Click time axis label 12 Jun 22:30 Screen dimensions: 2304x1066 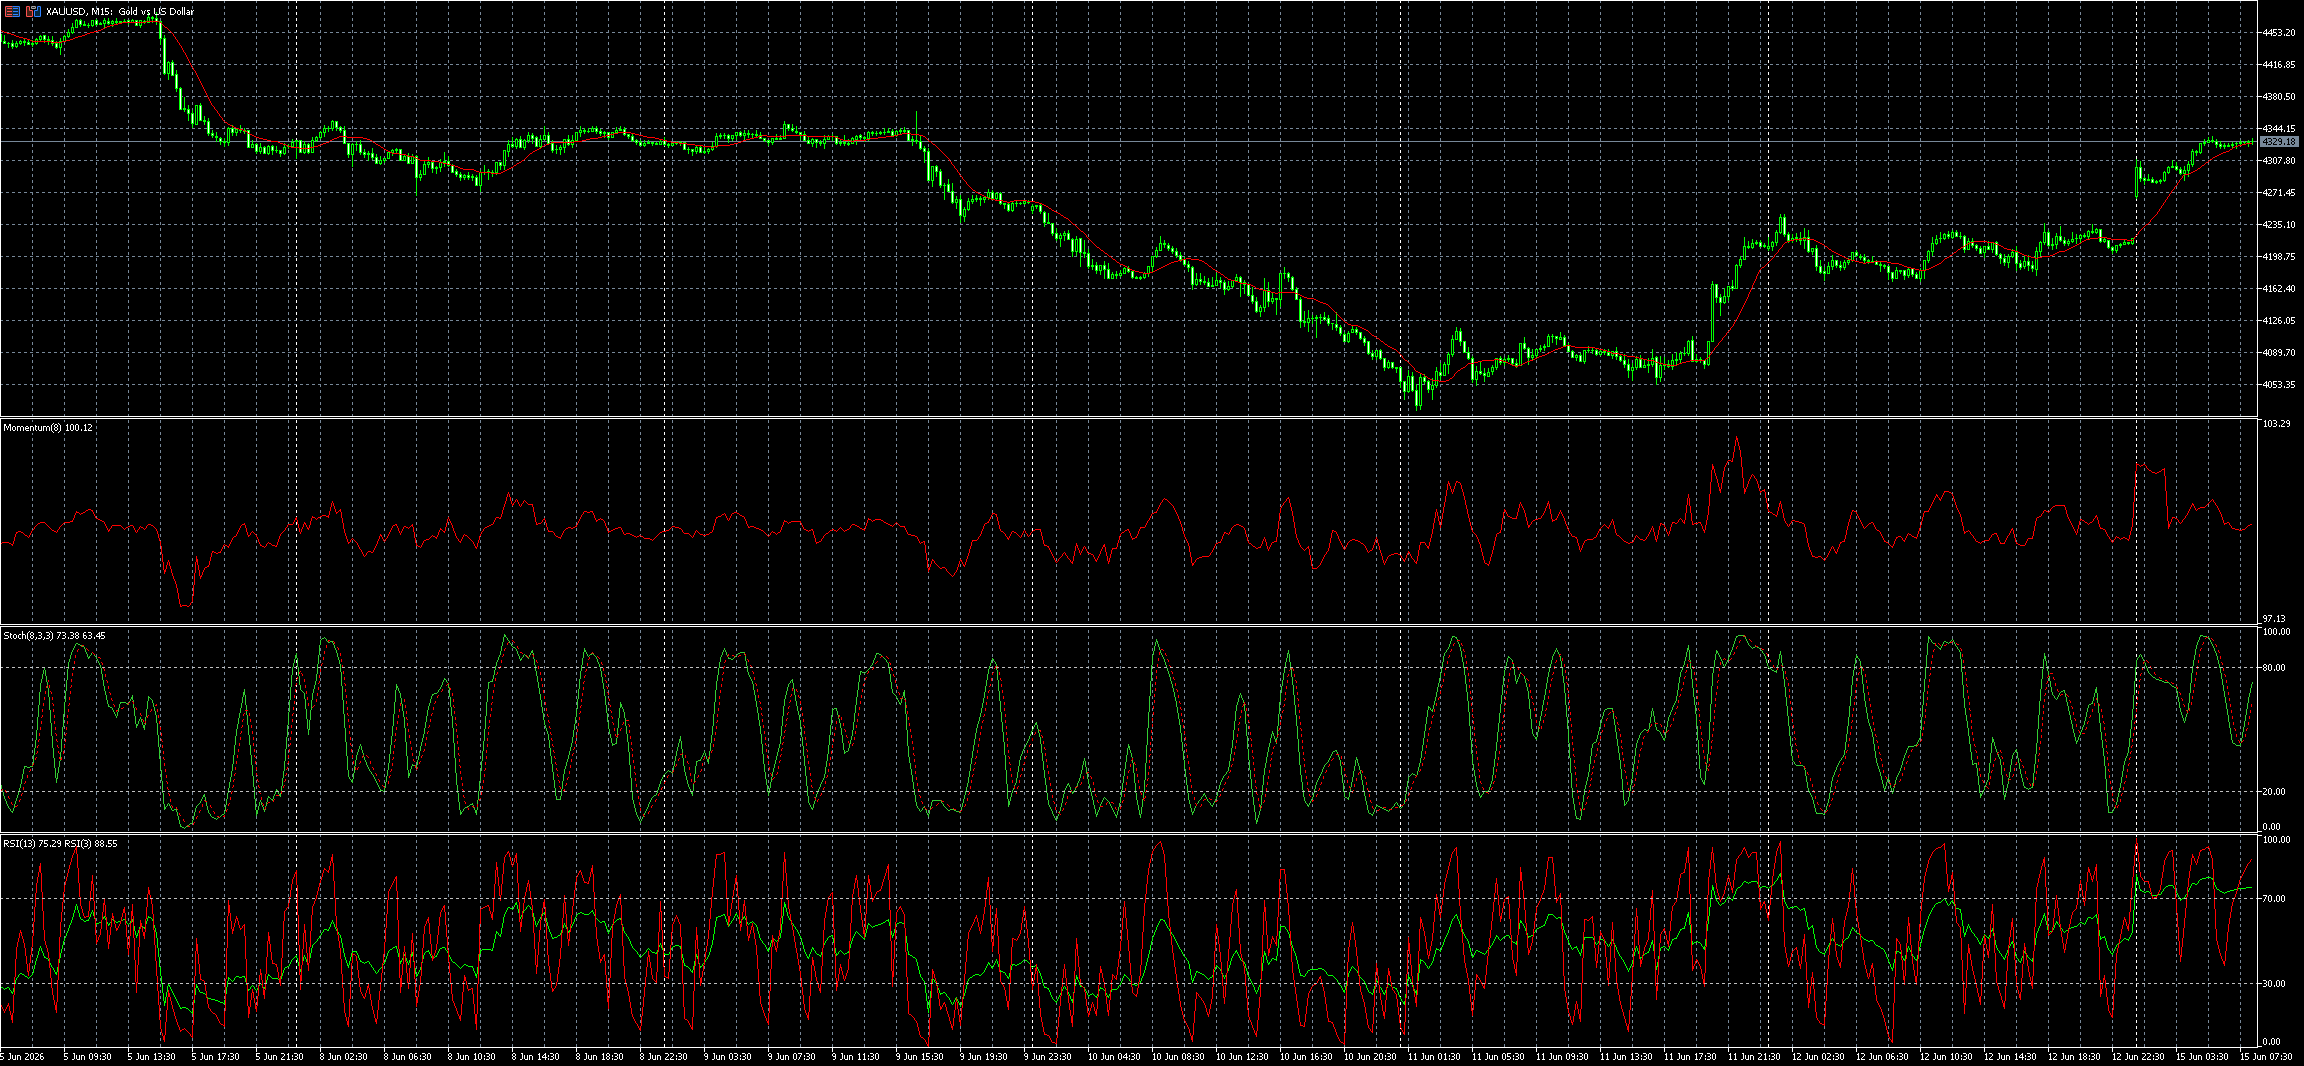2138,1056
